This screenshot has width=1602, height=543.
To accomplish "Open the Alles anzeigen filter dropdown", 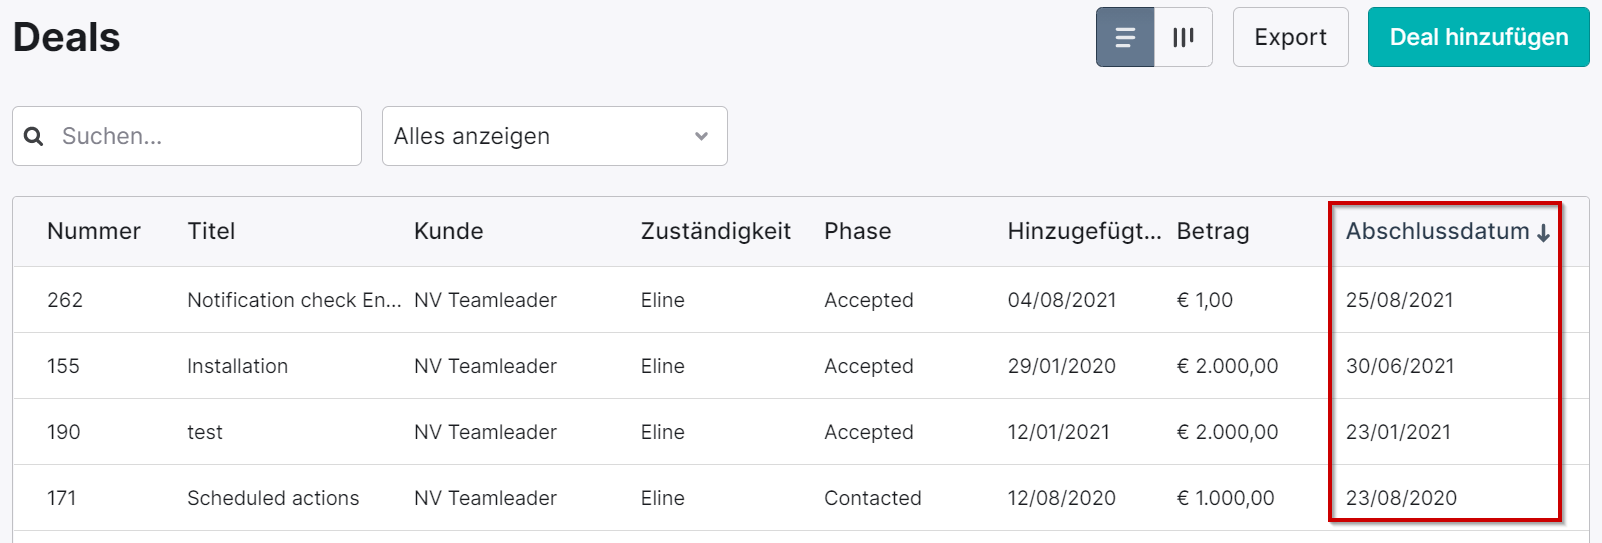I will 554,136.
